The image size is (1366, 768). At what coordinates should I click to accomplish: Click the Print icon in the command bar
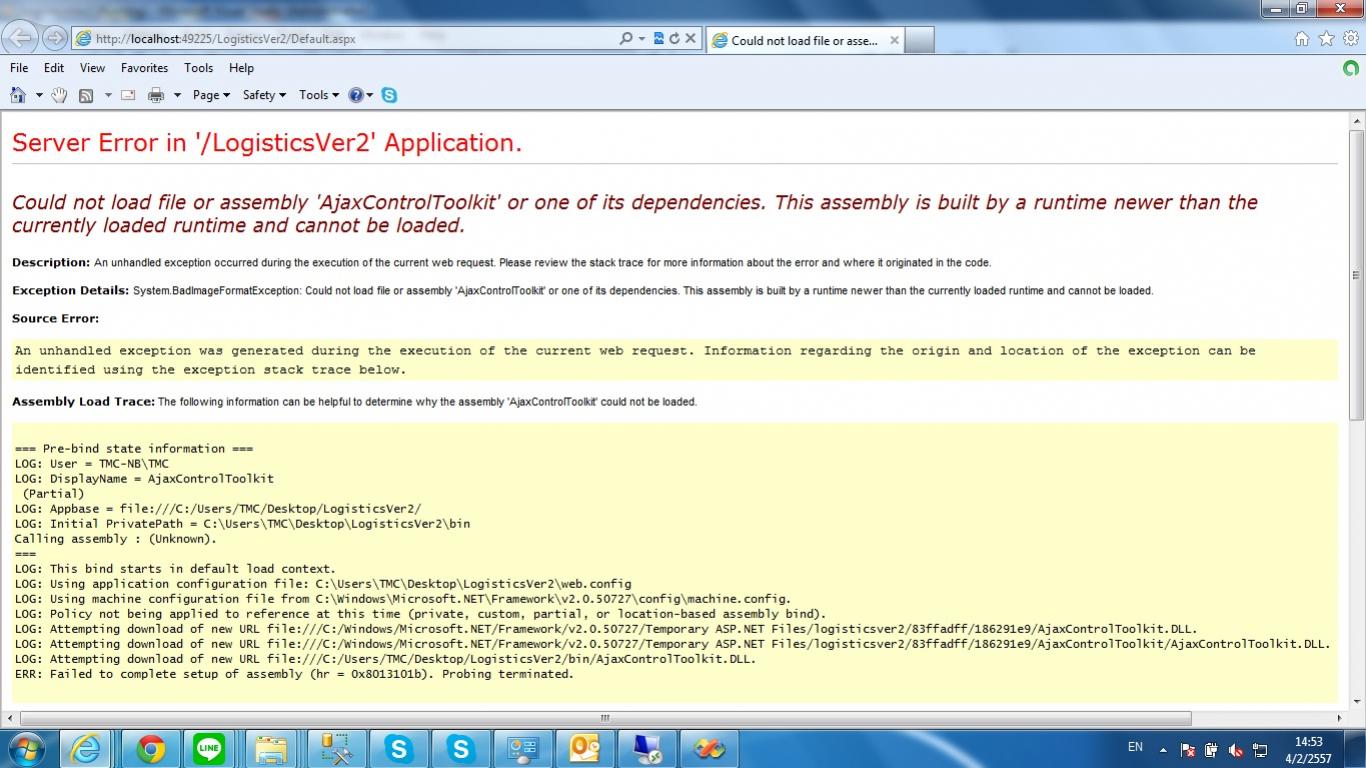156,95
